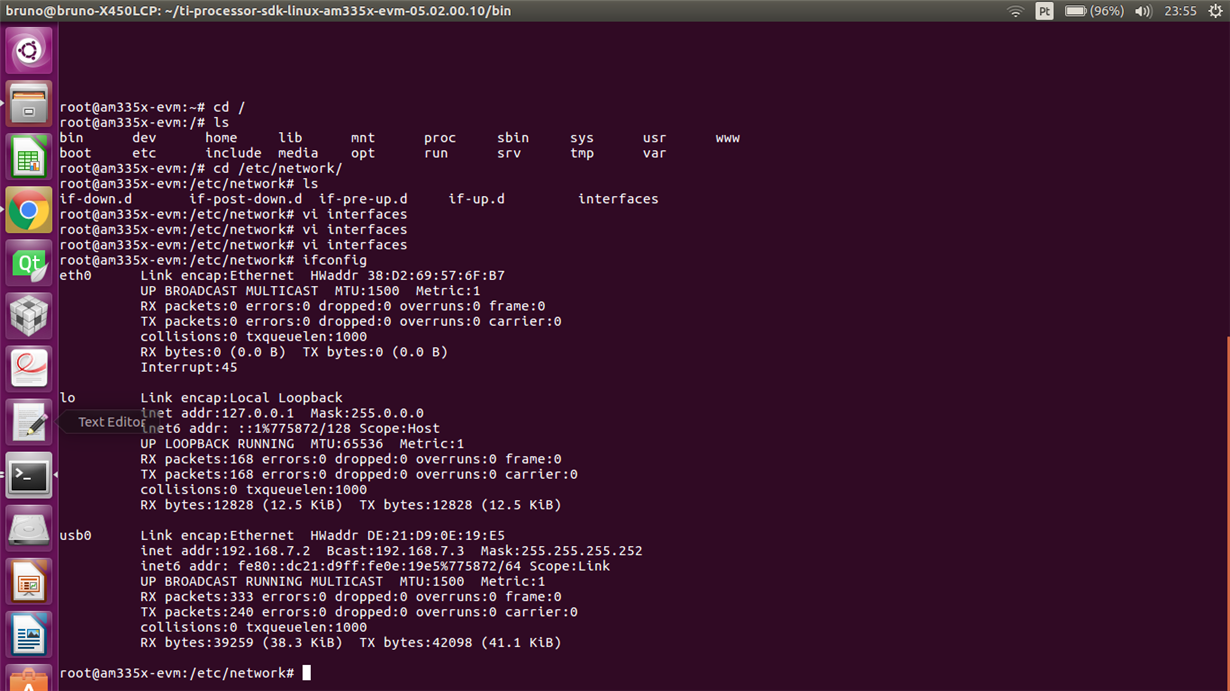Click 'TX packets:240' line of usb0
The height and width of the screenshot is (691, 1230).
359,612
